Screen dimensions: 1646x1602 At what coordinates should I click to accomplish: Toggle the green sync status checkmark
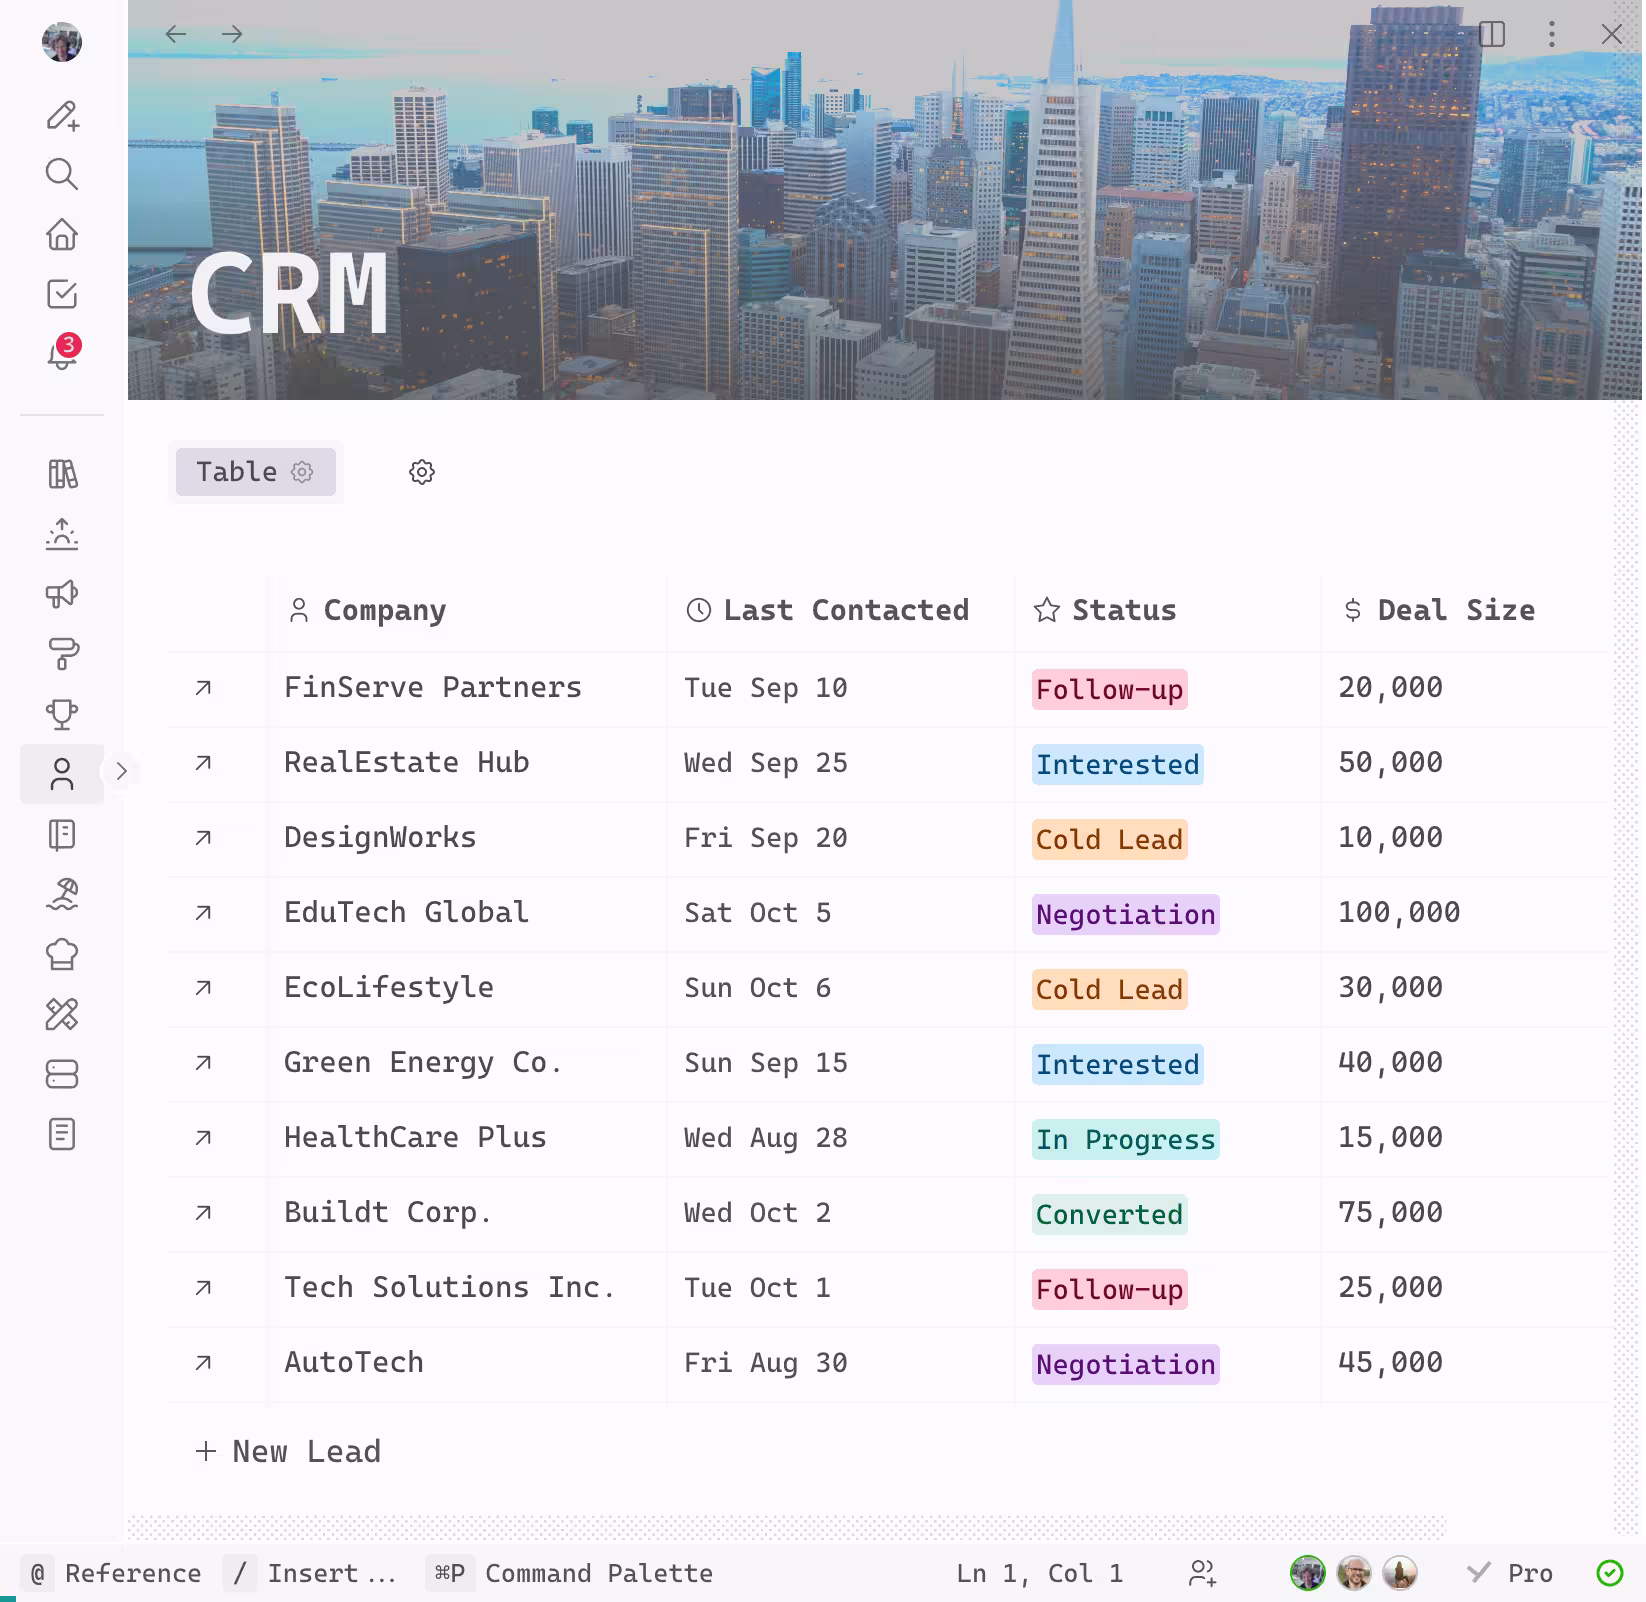tap(1609, 1573)
